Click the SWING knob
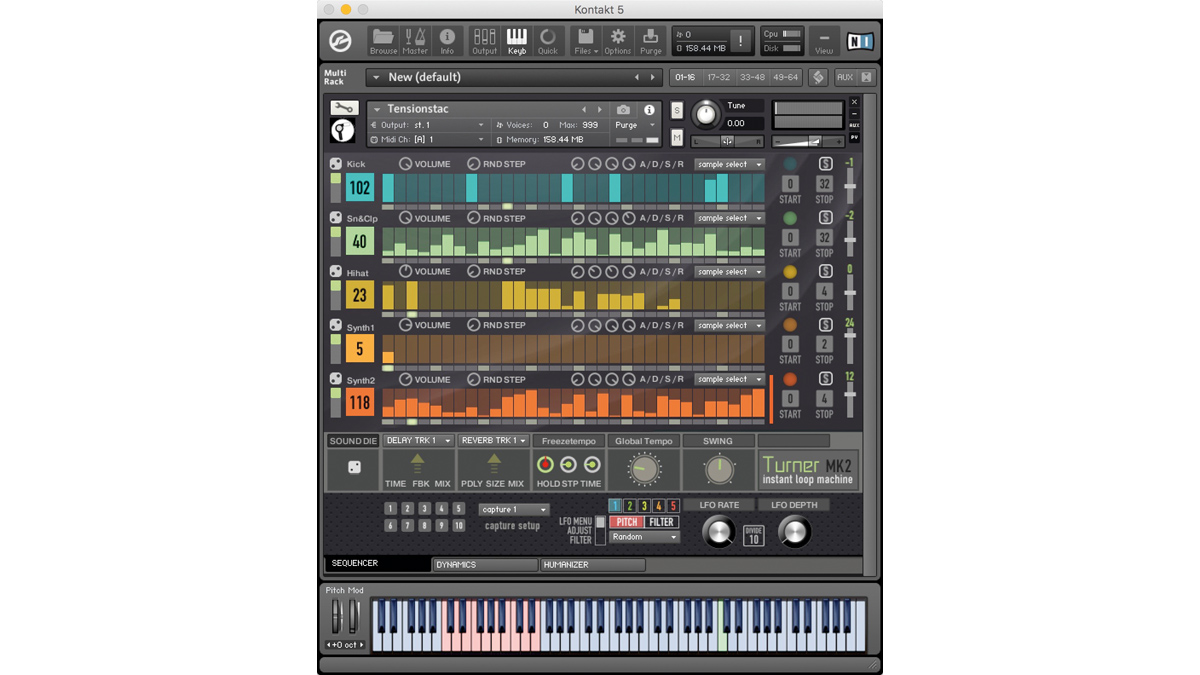Screen dimensions: 1200x675 coord(718,469)
